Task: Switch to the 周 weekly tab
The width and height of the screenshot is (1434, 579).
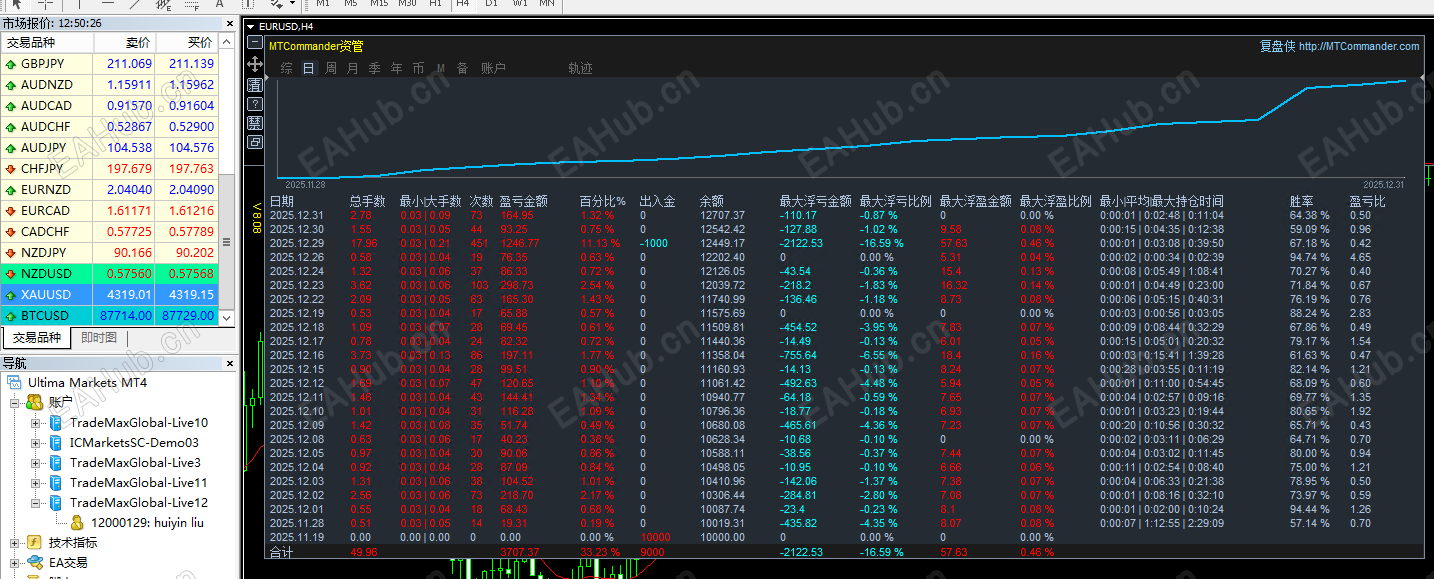Action: pyautogui.click(x=331, y=68)
